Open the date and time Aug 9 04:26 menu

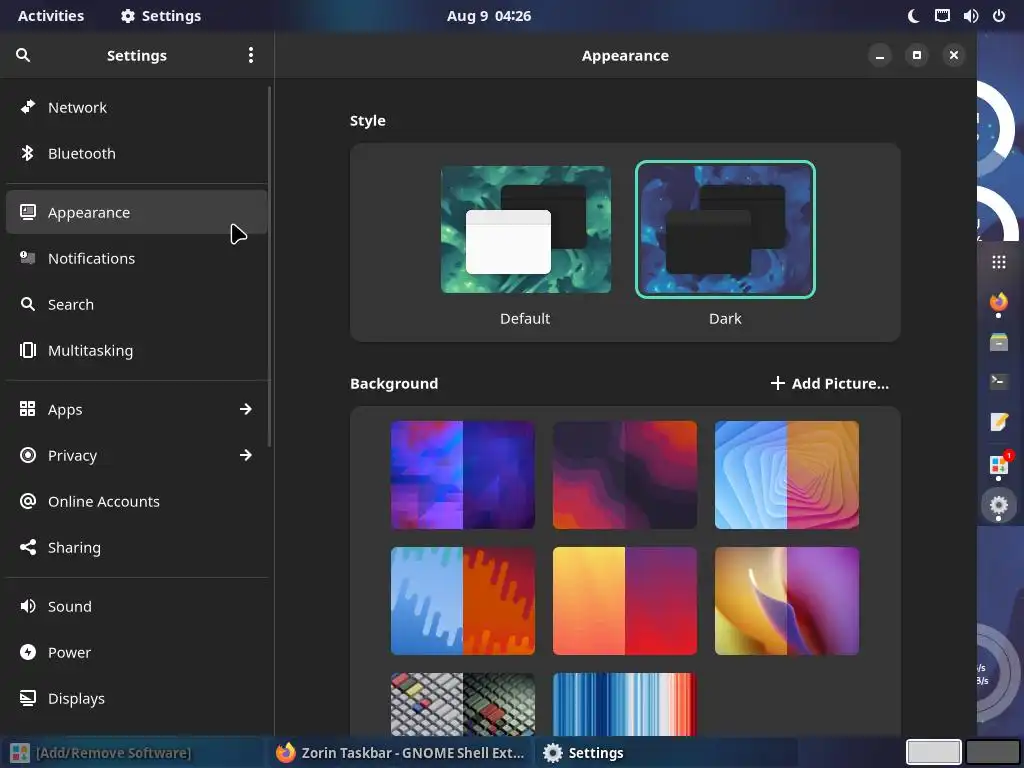[x=488, y=16]
